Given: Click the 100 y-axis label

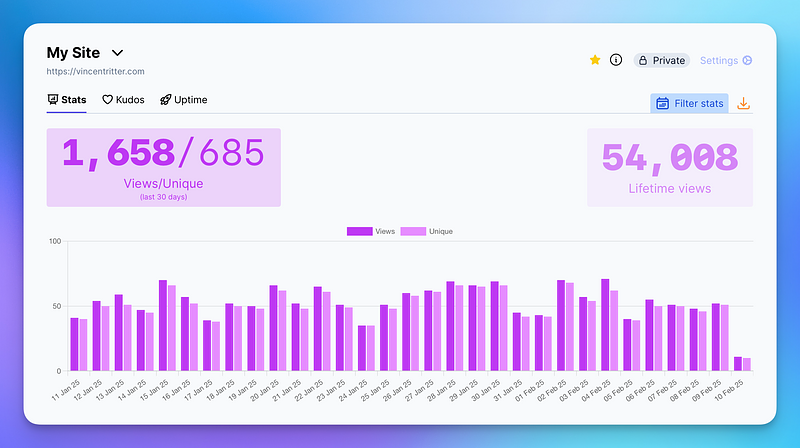Looking at the screenshot, I should [x=55, y=241].
